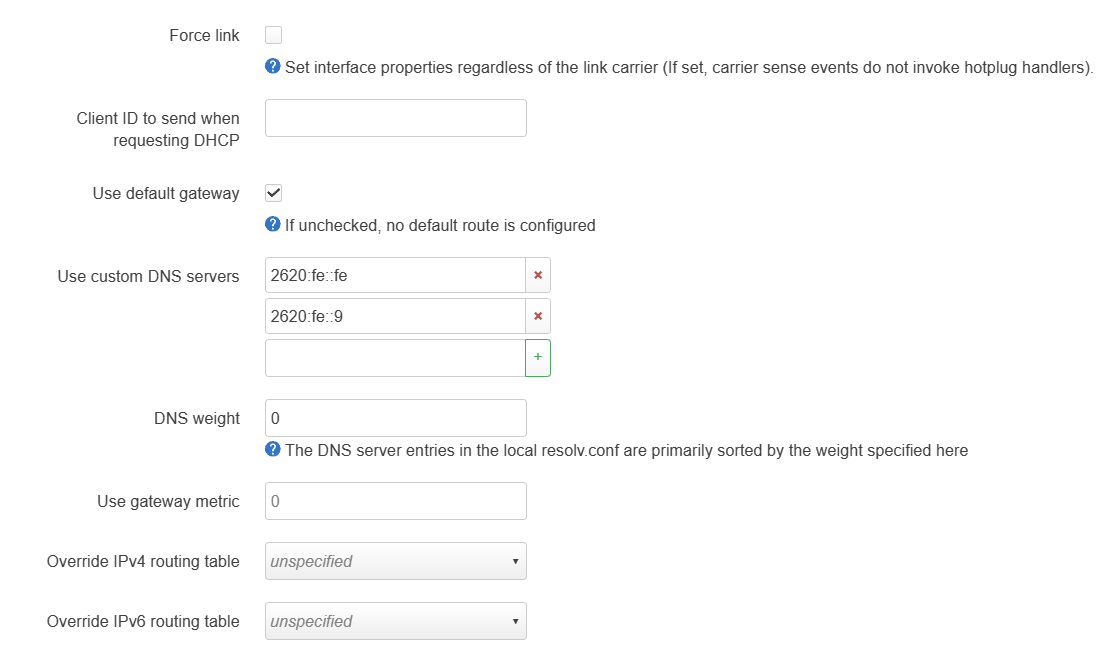This screenshot has width=1110, height=649.
Task: Open the Override IPv6 routing table dropdown
Action: click(396, 621)
